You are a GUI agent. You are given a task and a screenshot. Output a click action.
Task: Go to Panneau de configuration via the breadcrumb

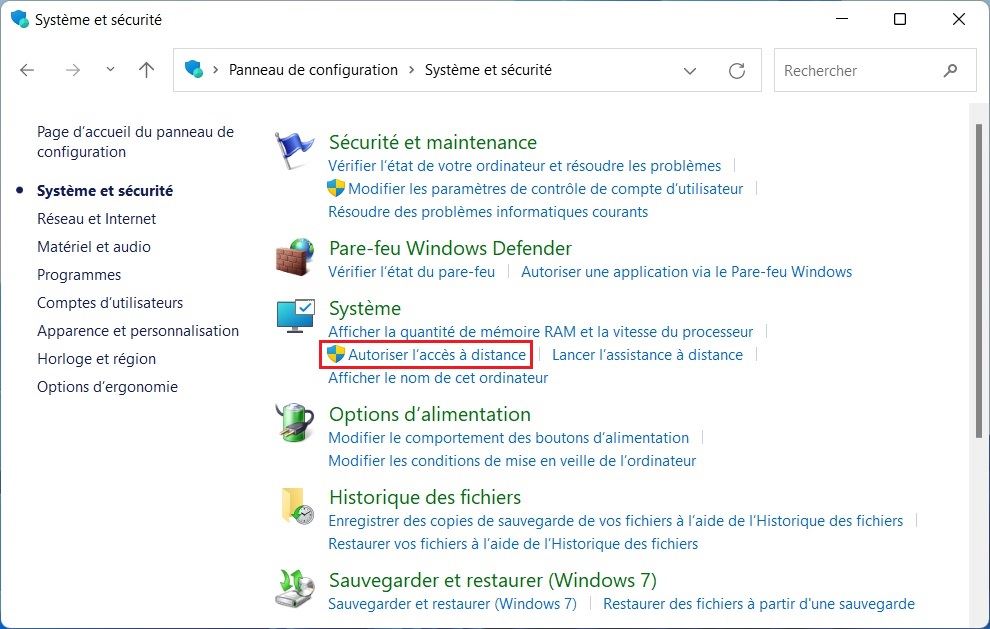[x=311, y=70]
